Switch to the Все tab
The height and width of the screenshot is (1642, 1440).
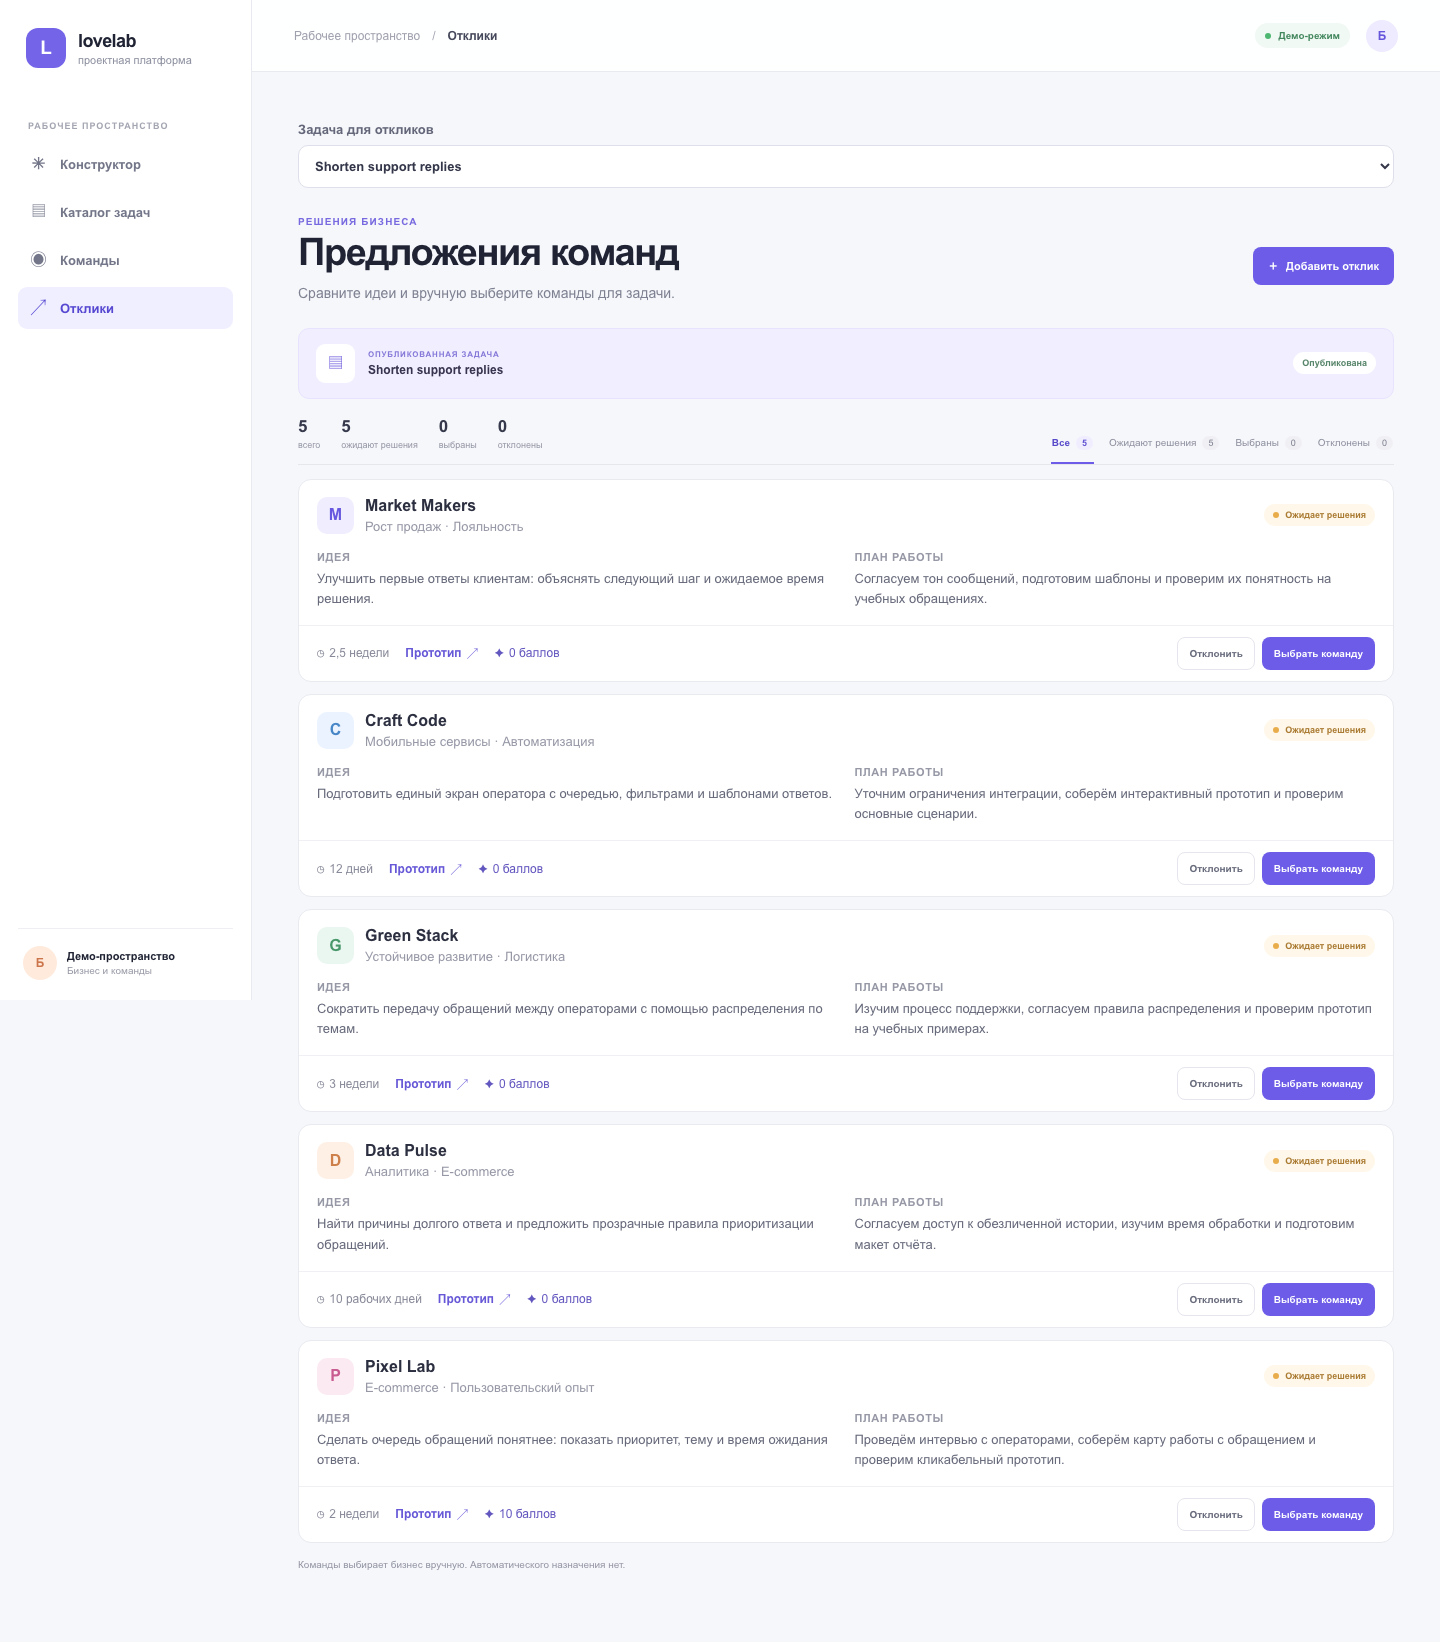tap(1072, 443)
